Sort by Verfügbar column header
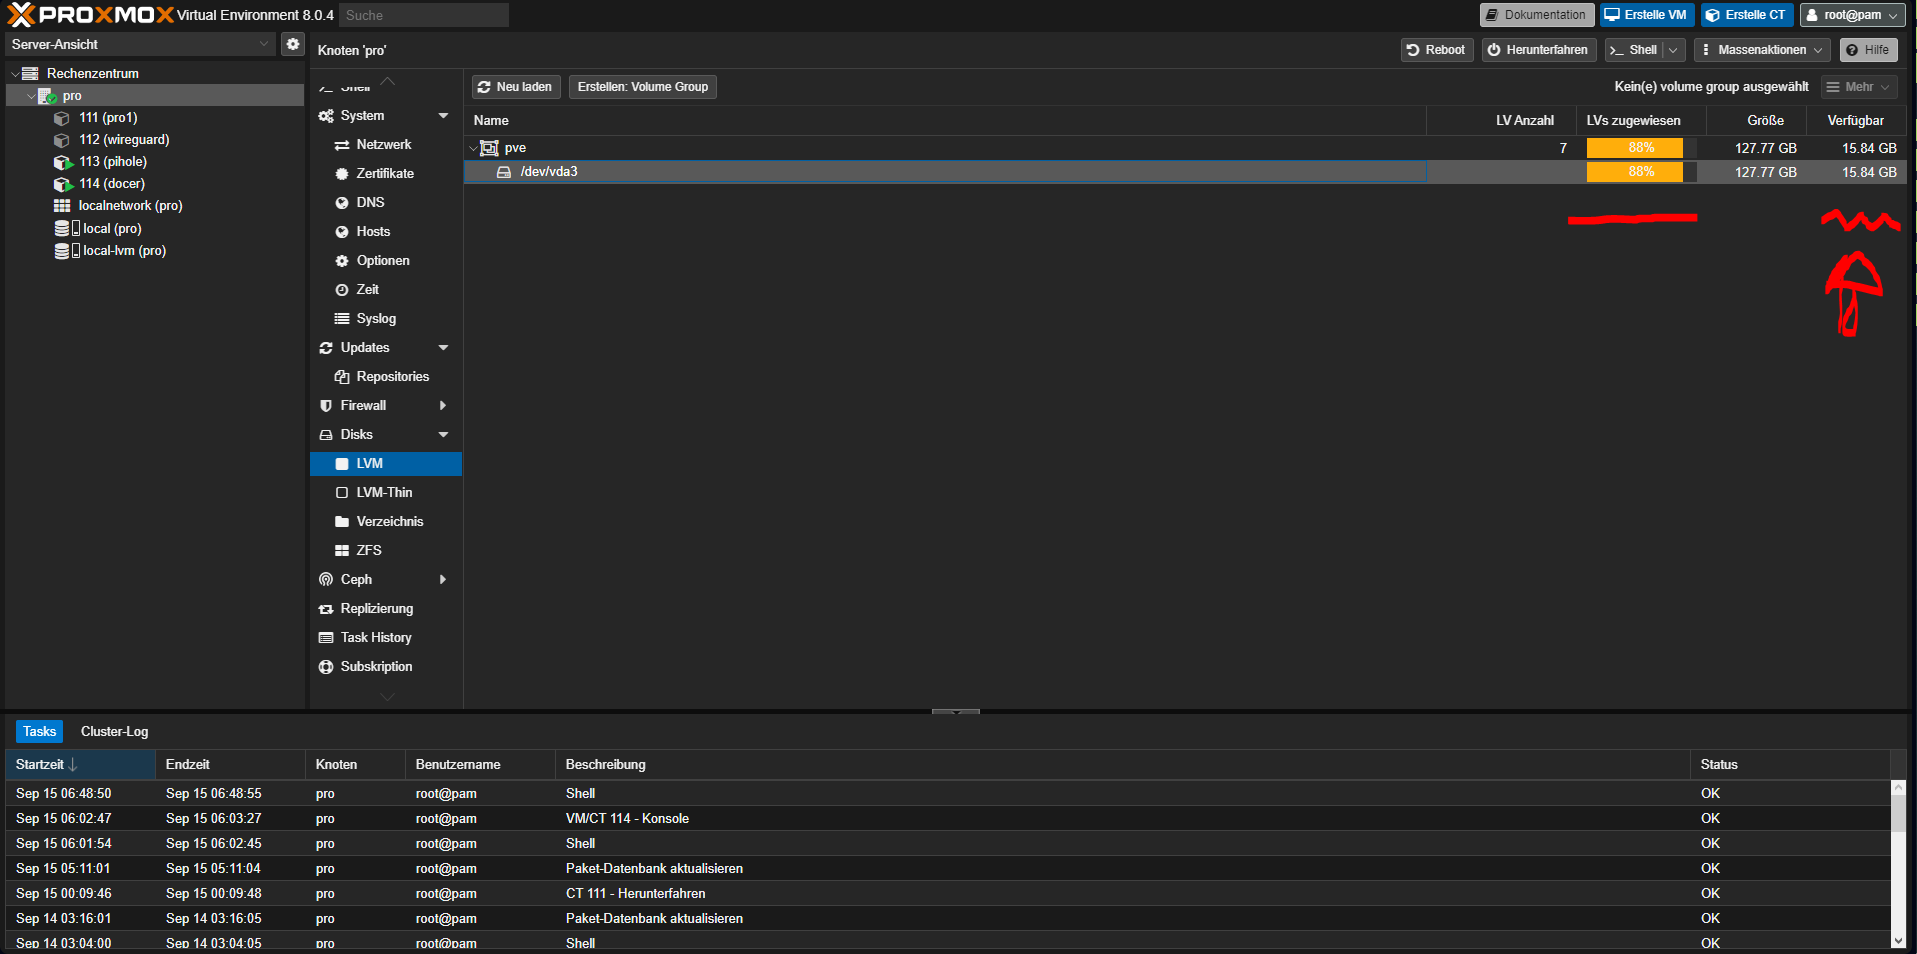 tap(1856, 121)
